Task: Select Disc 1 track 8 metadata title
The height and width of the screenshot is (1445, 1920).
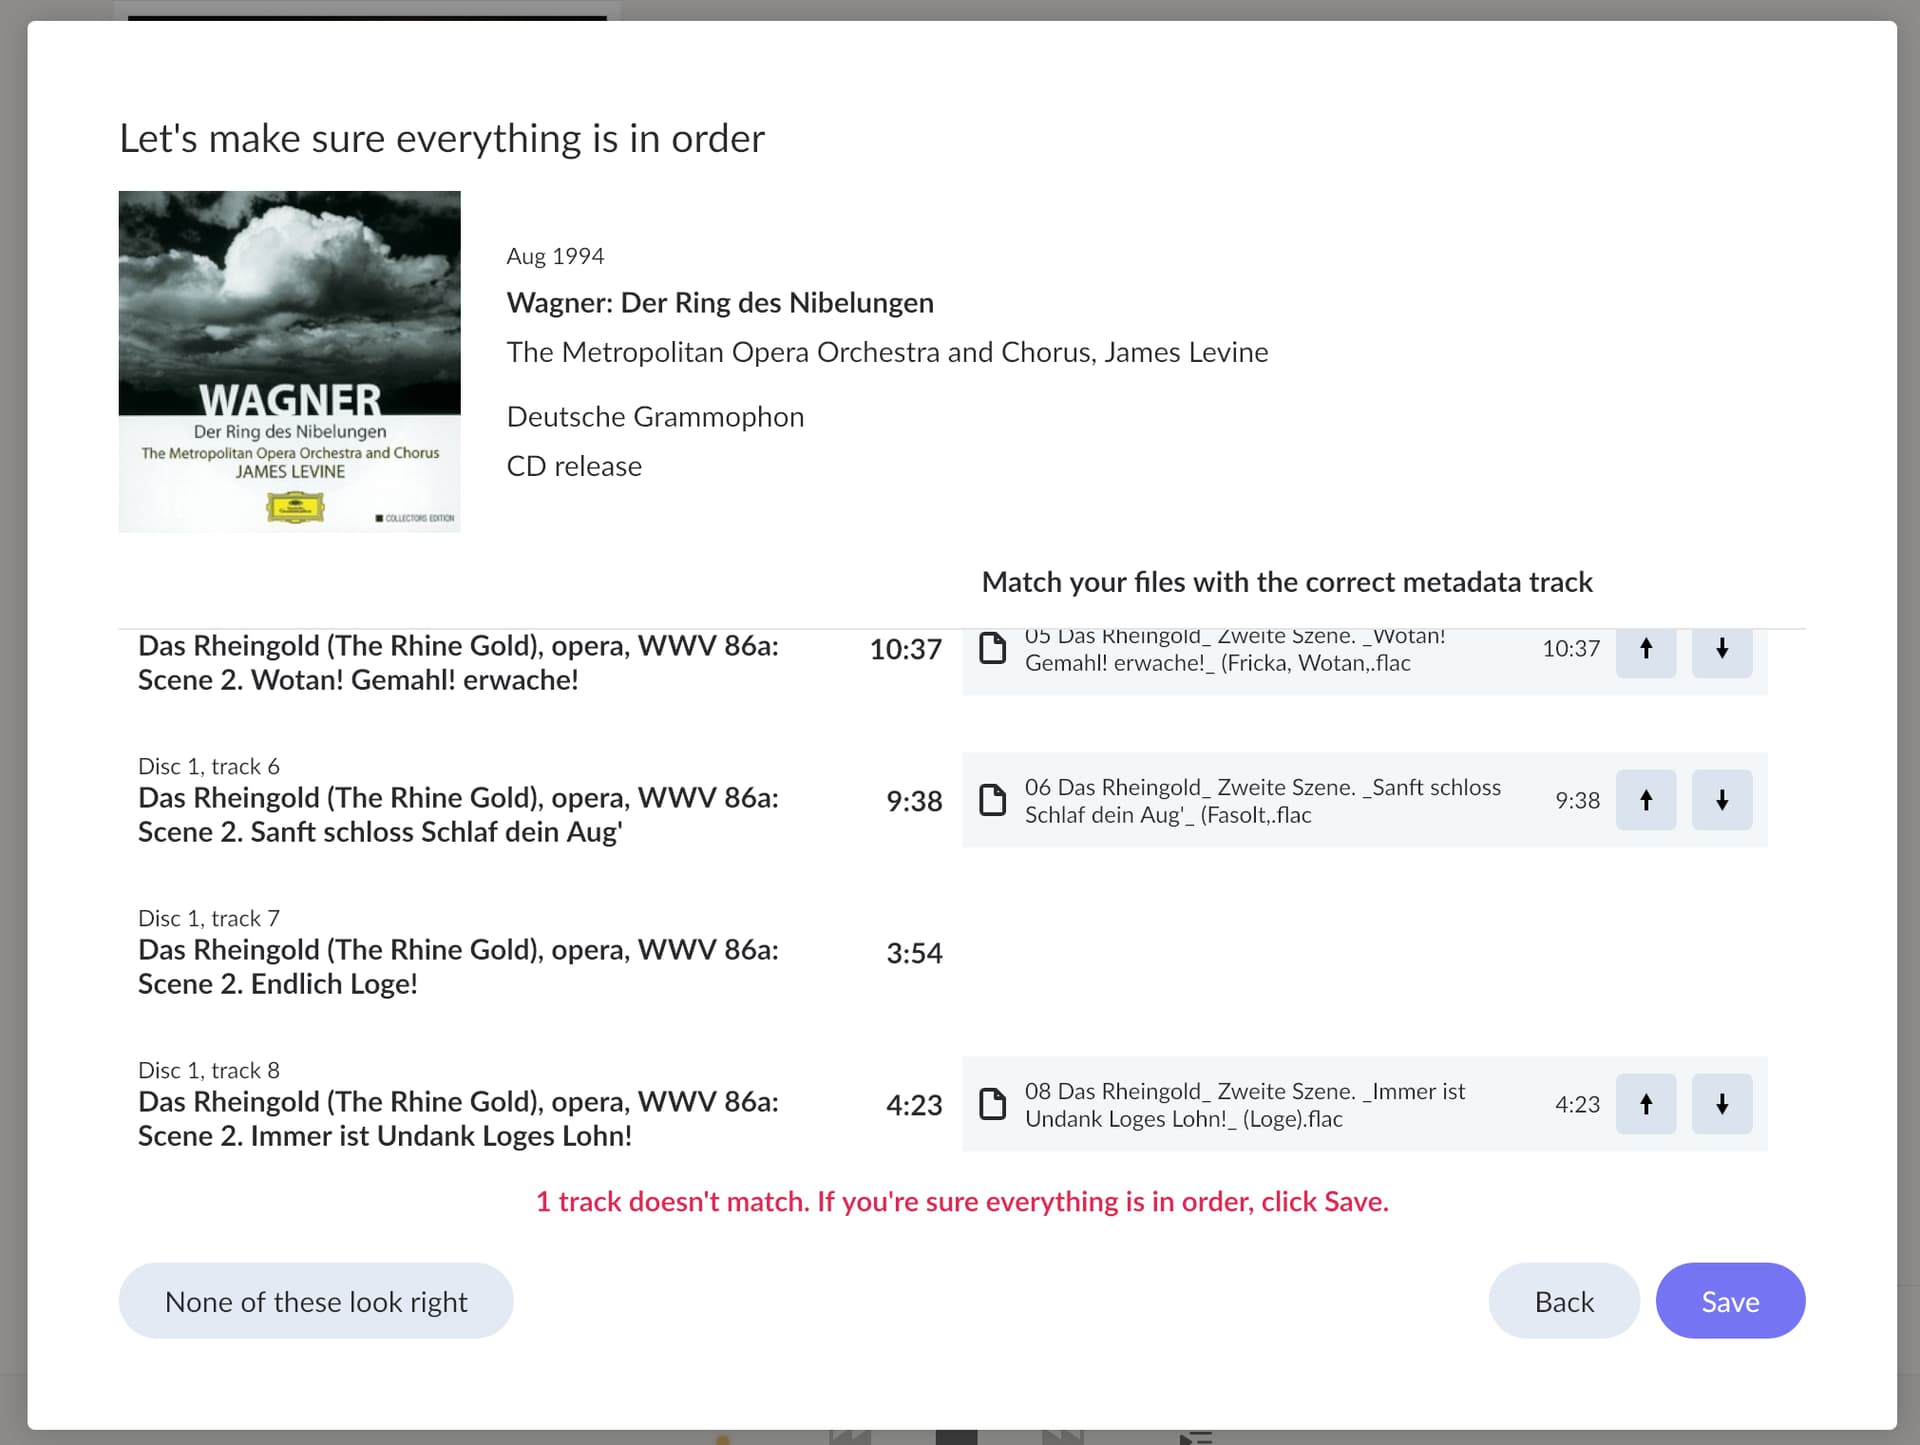Action: pos(457,1118)
